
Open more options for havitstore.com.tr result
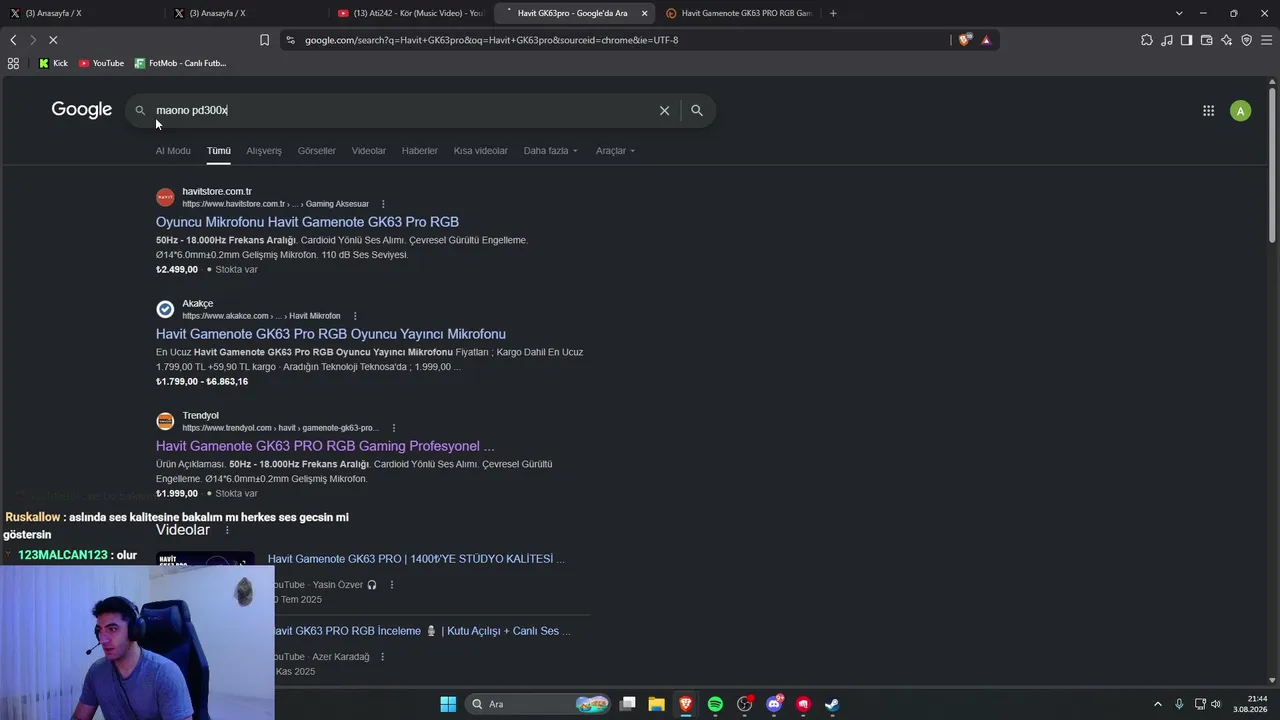(383, 204)
